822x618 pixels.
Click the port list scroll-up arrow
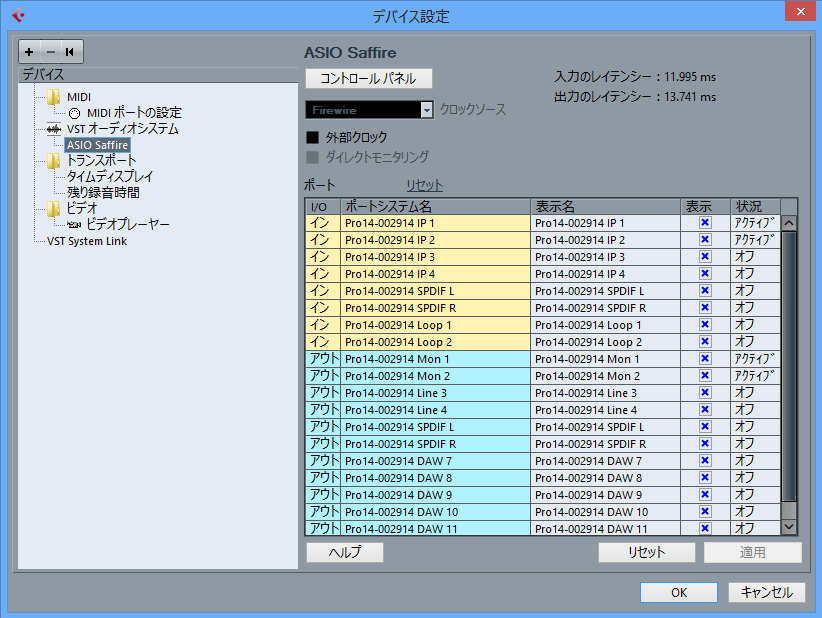tap(789, 223)
